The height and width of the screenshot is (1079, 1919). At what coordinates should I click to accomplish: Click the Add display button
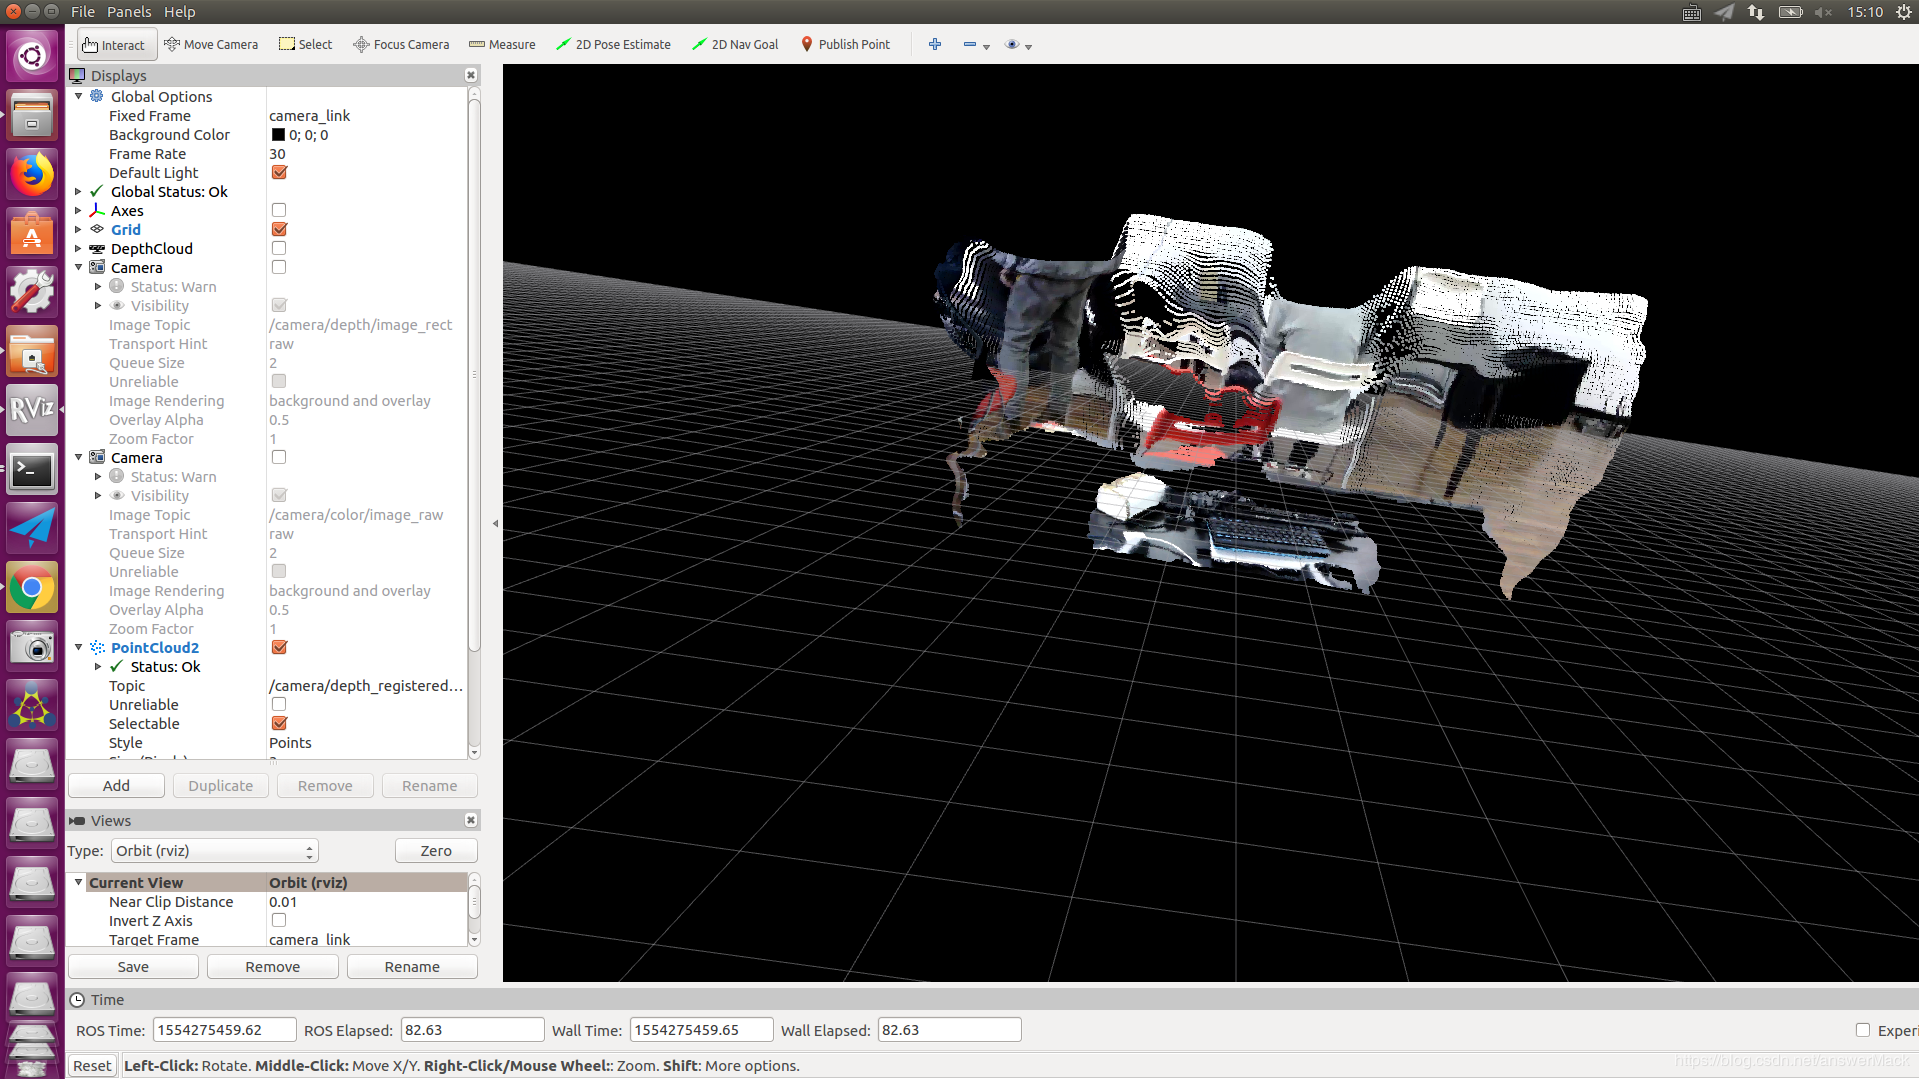pos(116,786)
